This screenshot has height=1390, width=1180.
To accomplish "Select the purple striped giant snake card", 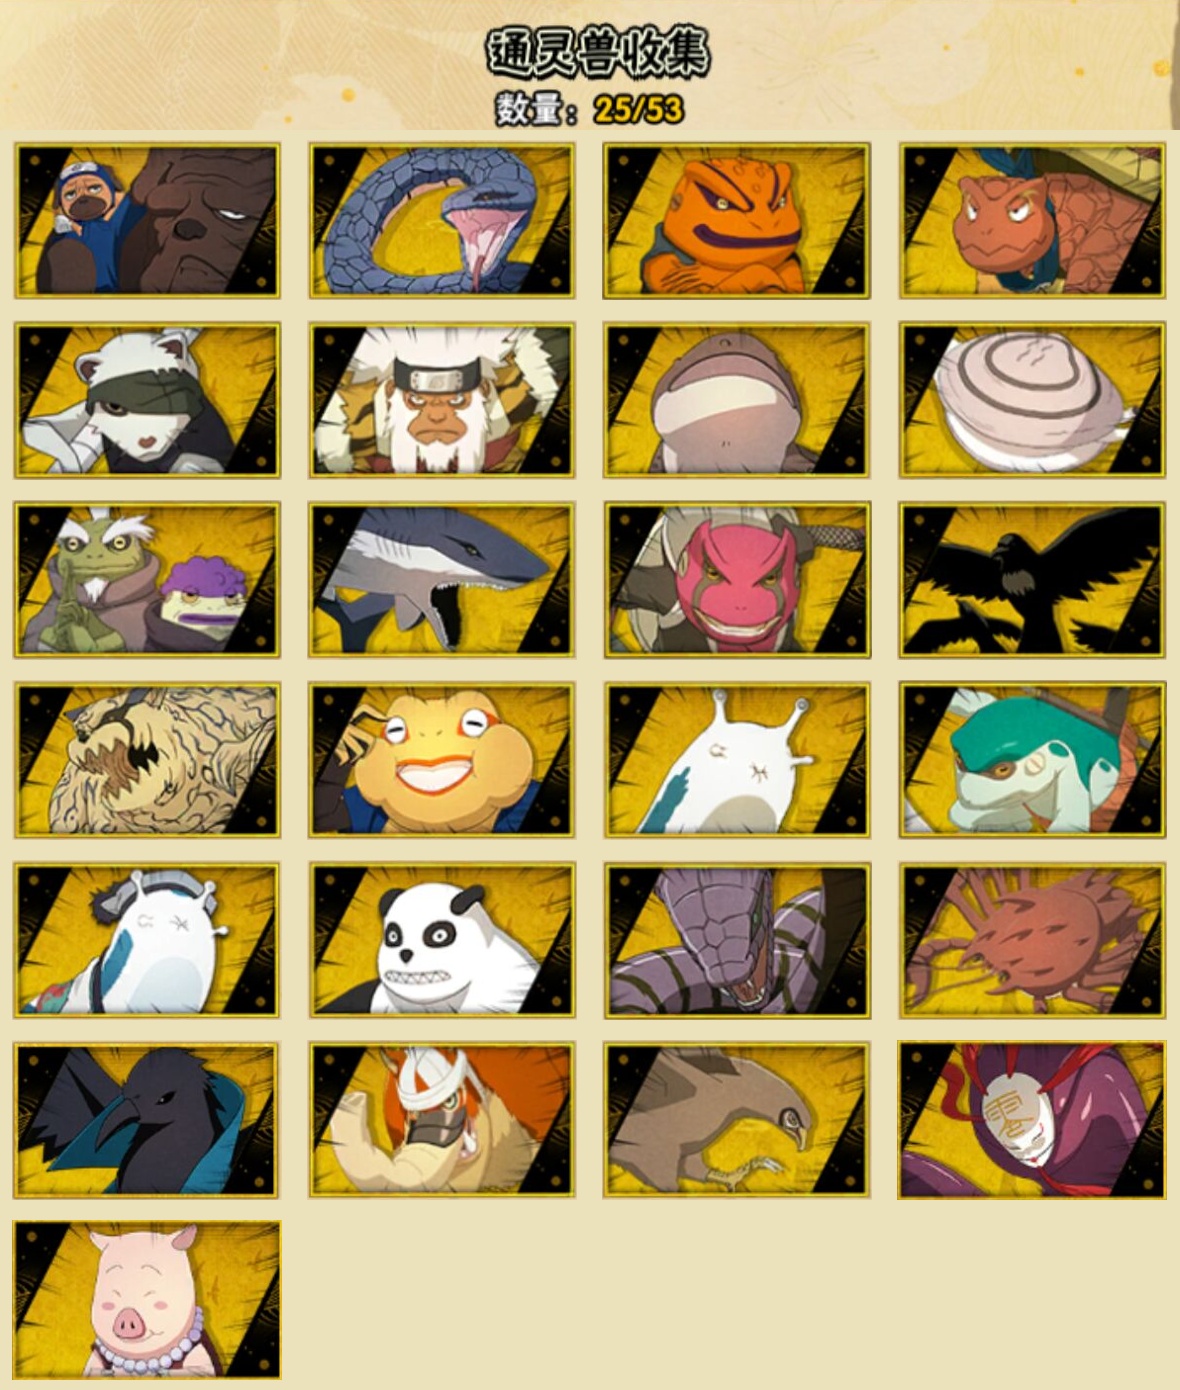I will 737,940.
